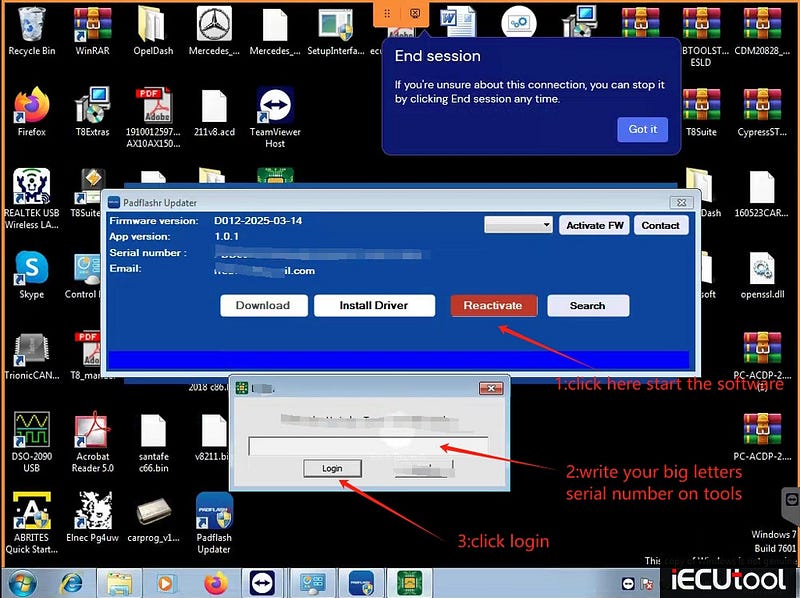The width and height of the screenshot is (800, 598).
Task: Click the Contact button in Padflashr Updater
Action: coord(661,225)
